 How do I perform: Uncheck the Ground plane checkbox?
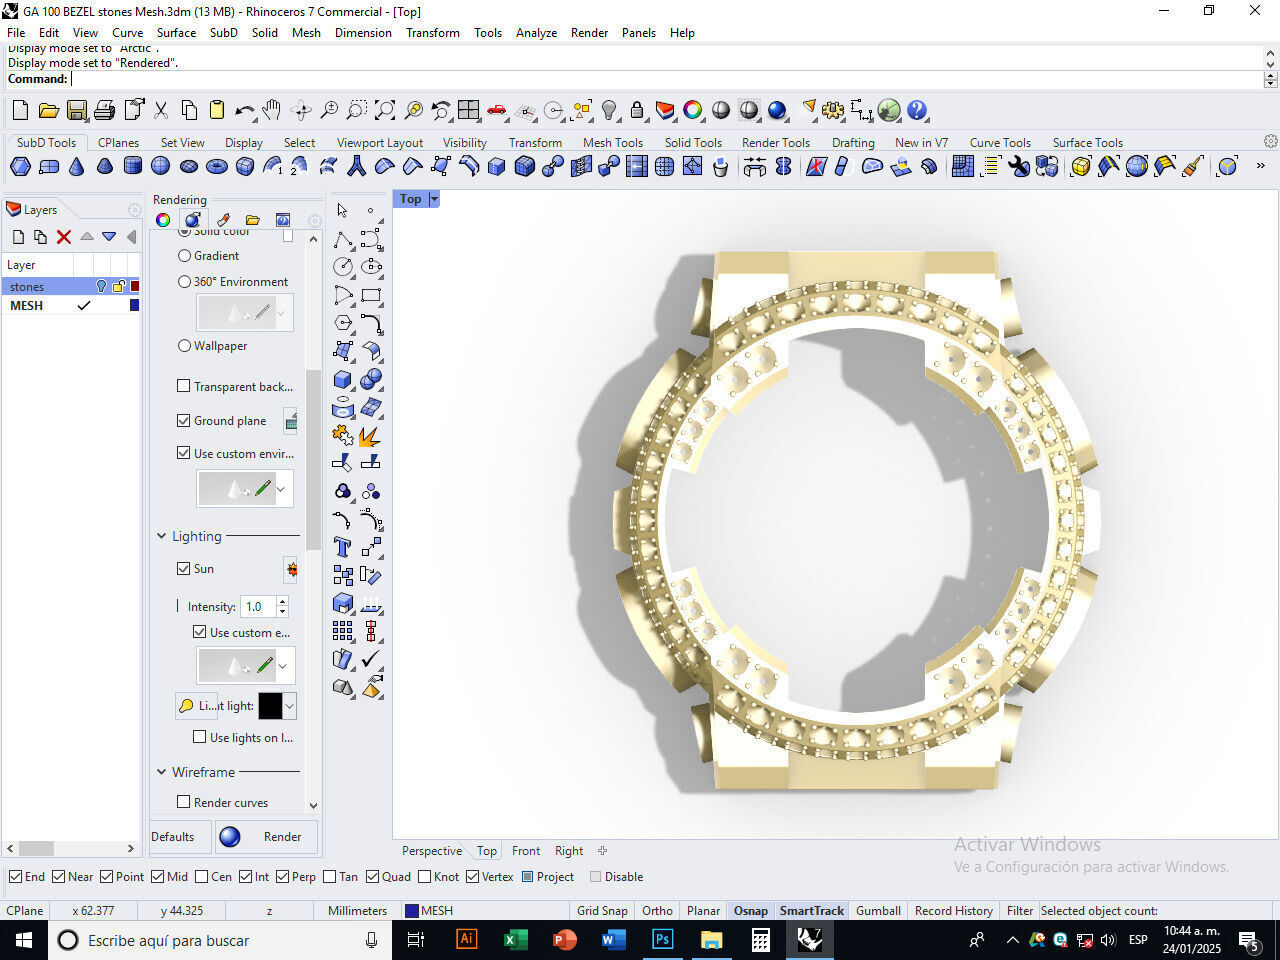coord(184,421)
